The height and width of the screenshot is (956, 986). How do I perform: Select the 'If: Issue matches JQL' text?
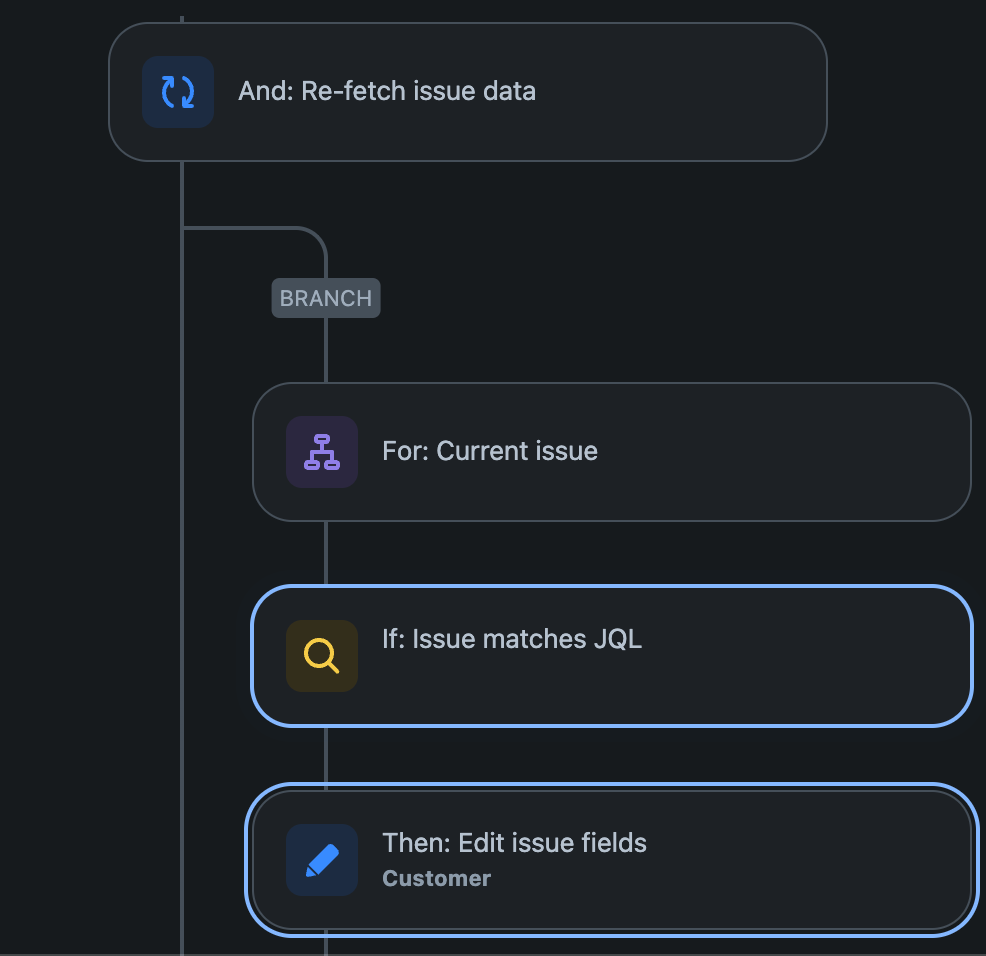(x=512, y=638)
